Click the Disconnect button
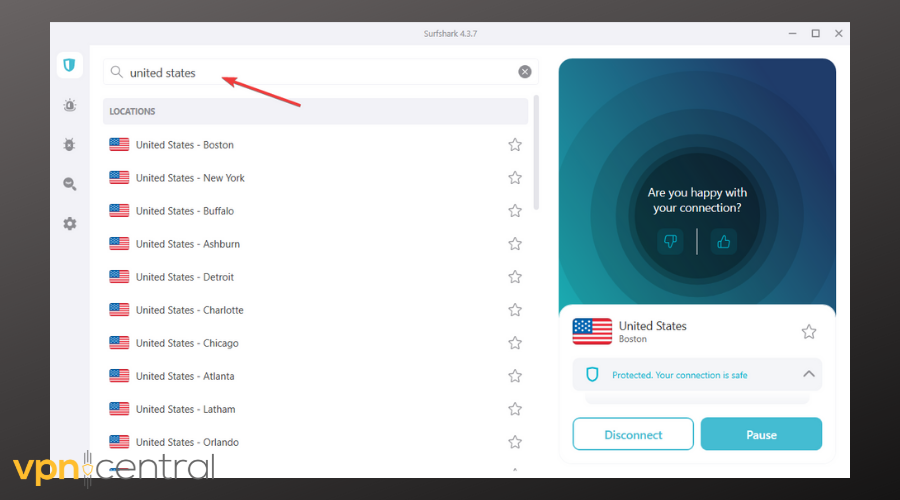Image resolution: width=900 pixels, height=500 pixels. click(x=633, y=434)
